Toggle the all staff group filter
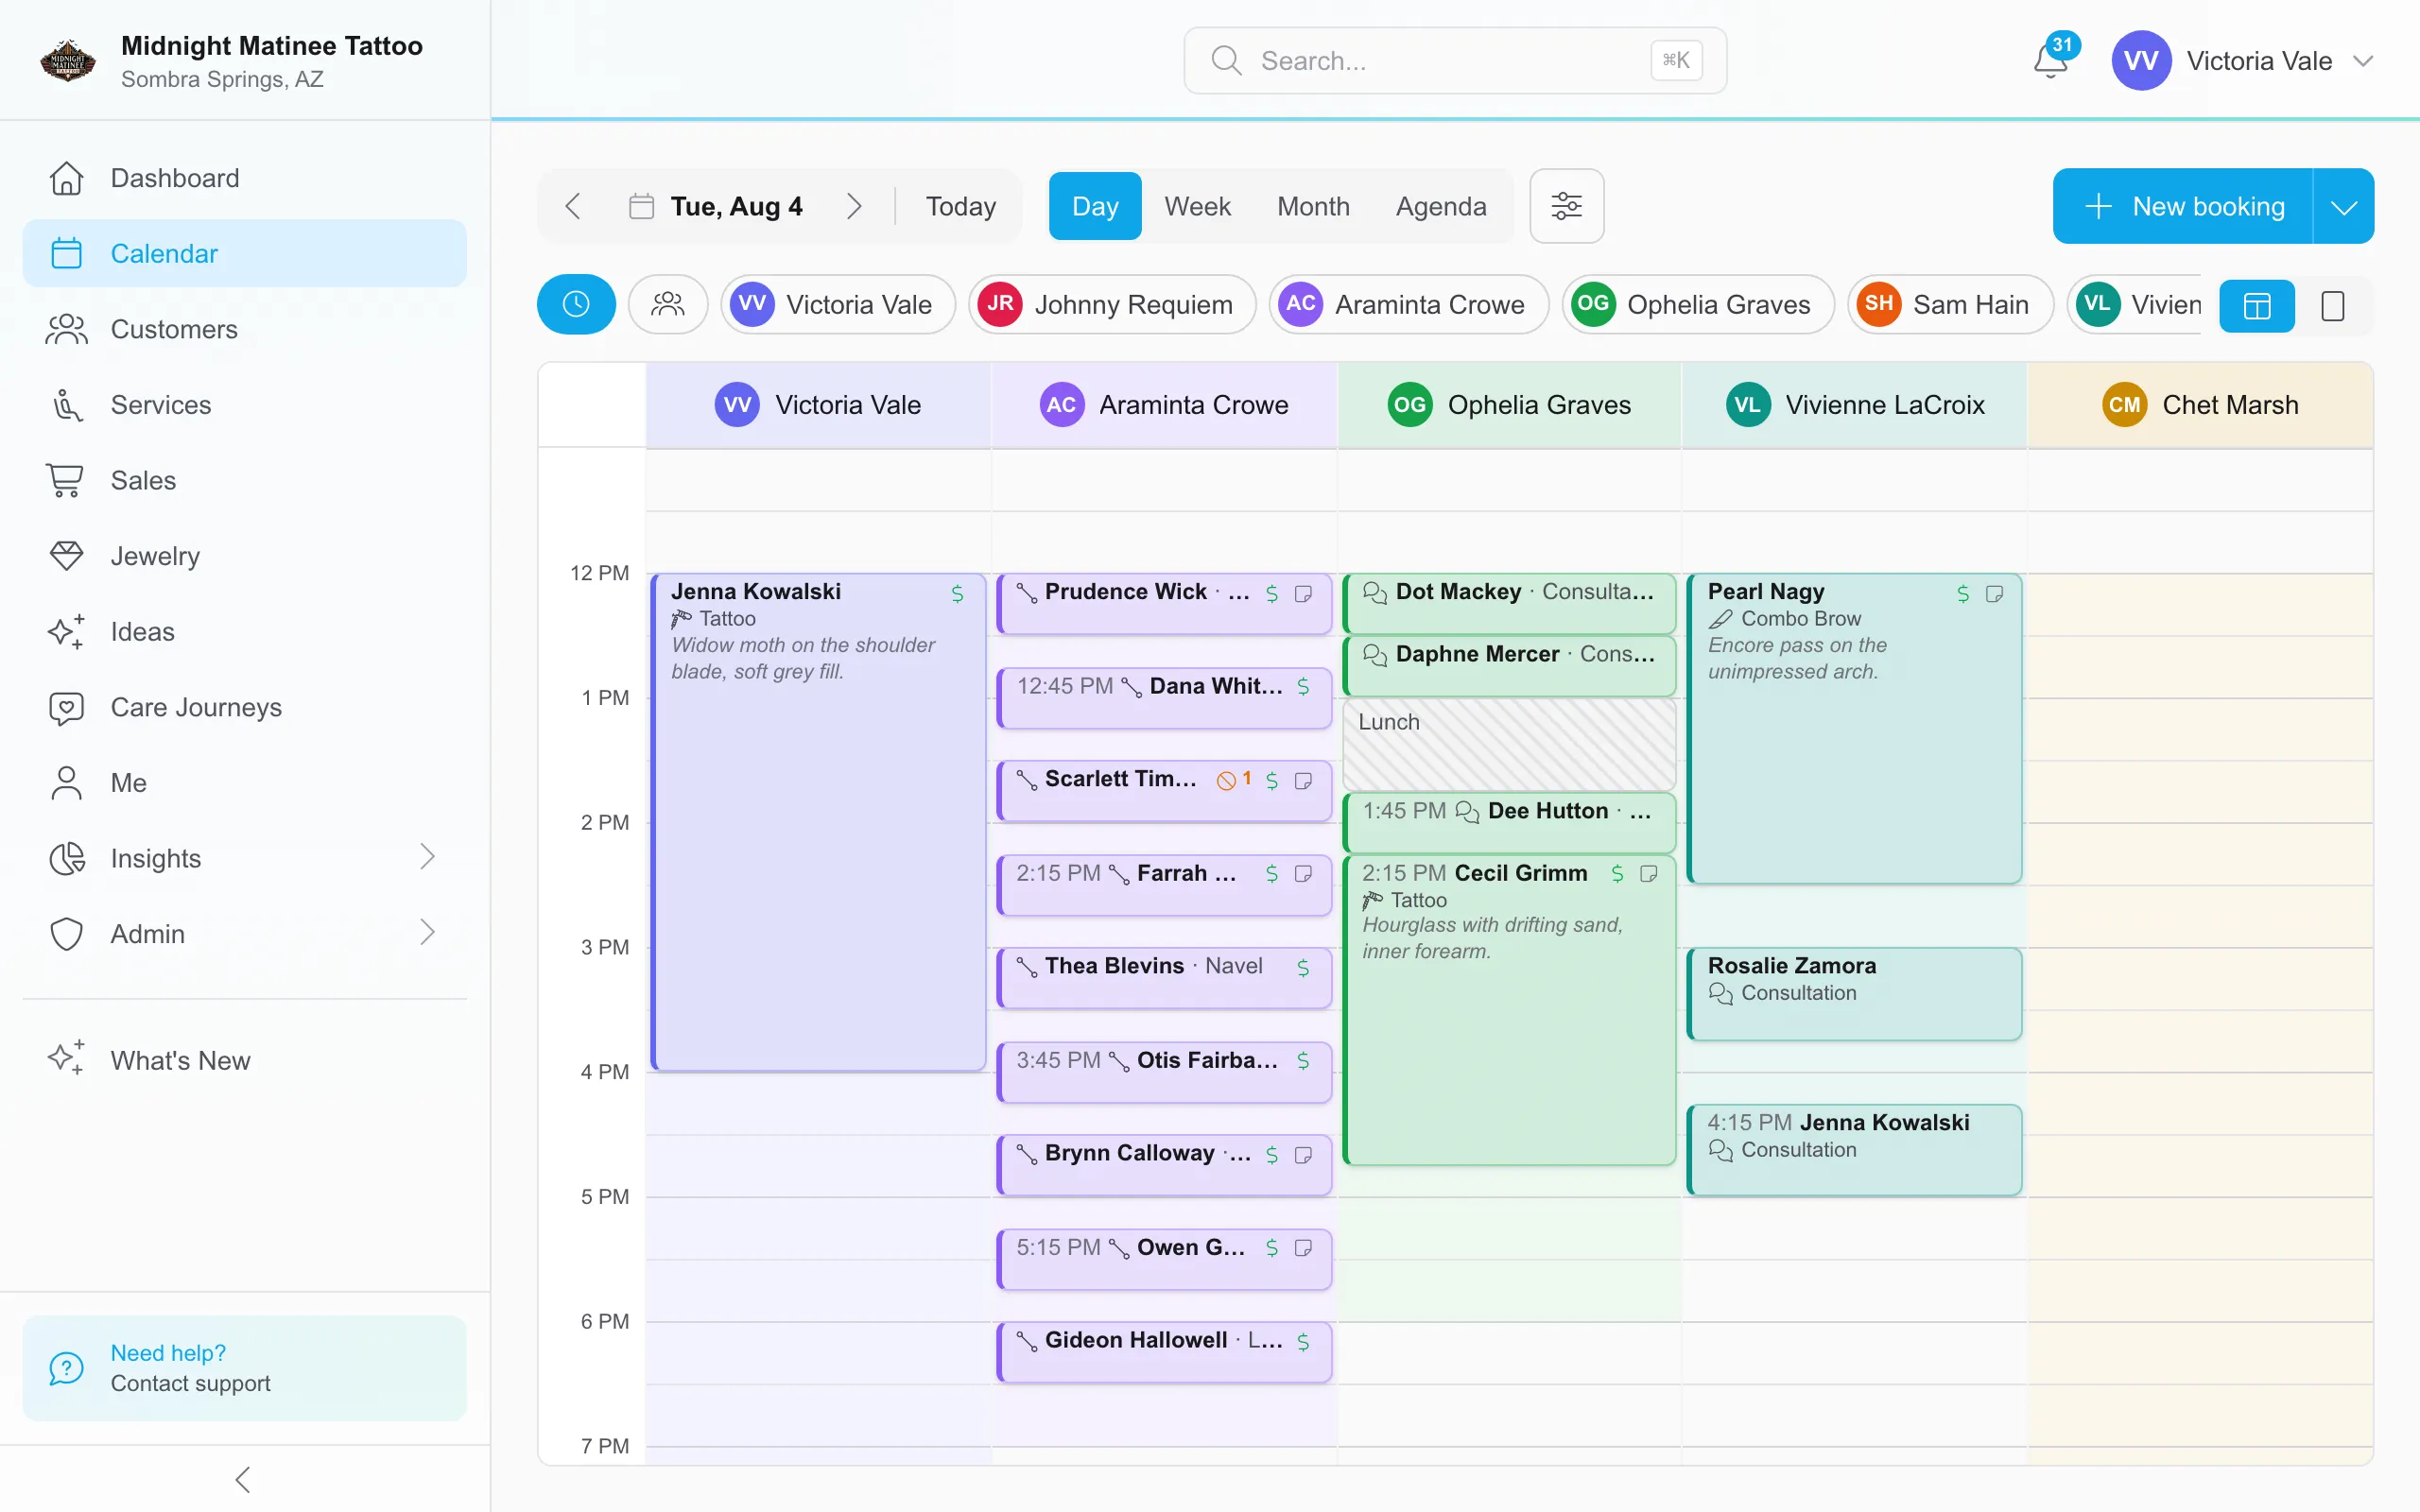 [x=668, y=304]
